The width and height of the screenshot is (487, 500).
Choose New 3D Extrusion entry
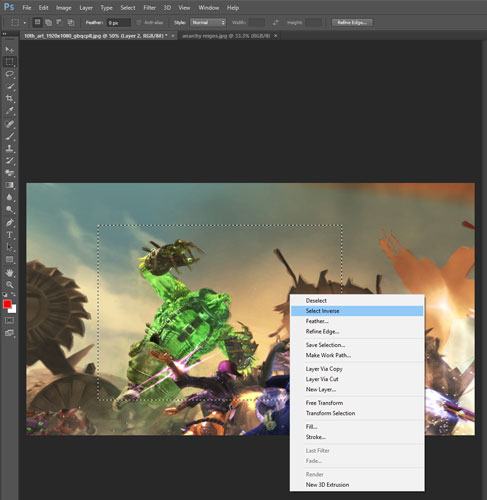(x=357, y=484)
